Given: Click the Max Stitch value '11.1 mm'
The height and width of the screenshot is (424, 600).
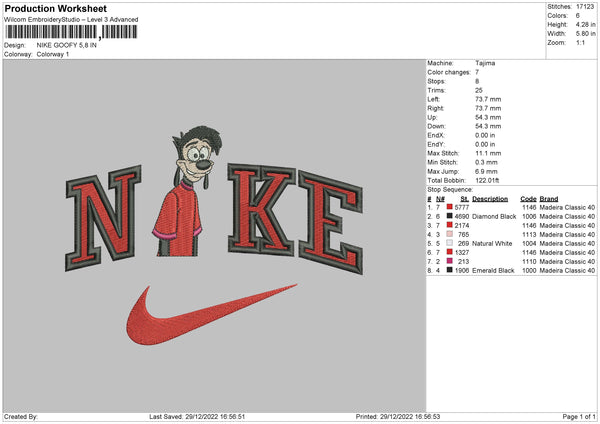Looking at the screenshot, I should (488, 153).
